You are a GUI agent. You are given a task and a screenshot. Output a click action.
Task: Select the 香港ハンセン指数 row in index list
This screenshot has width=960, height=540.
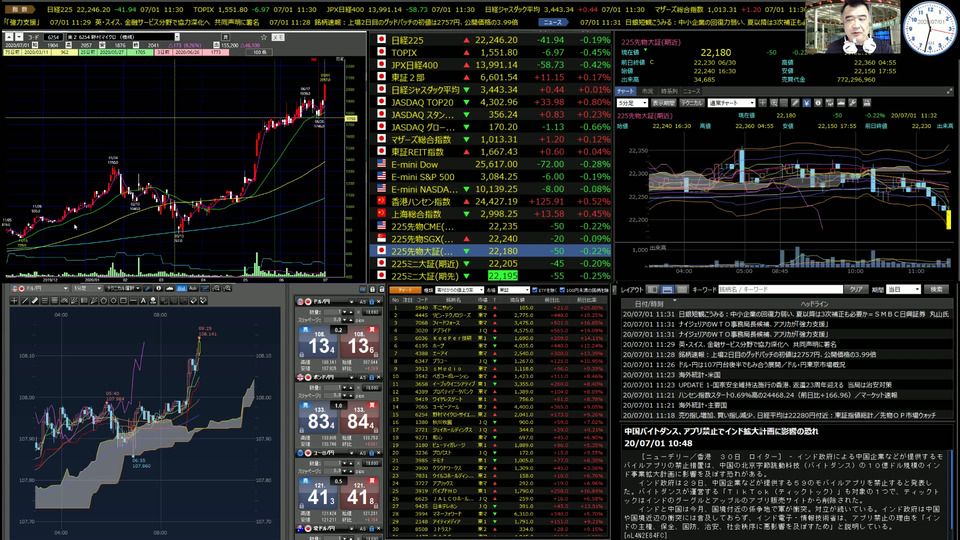pyautogui.click(x=490, y=201)
